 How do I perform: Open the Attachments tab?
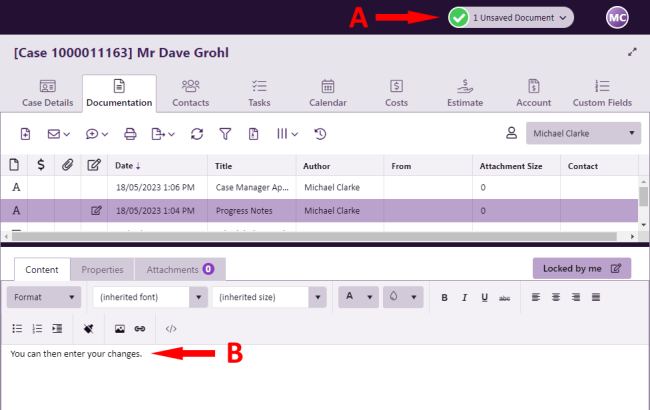coord(180,269)
